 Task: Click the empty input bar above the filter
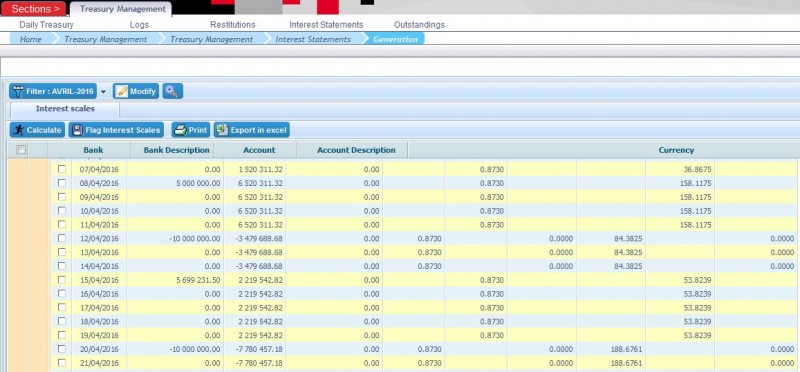tap(400, 67)
